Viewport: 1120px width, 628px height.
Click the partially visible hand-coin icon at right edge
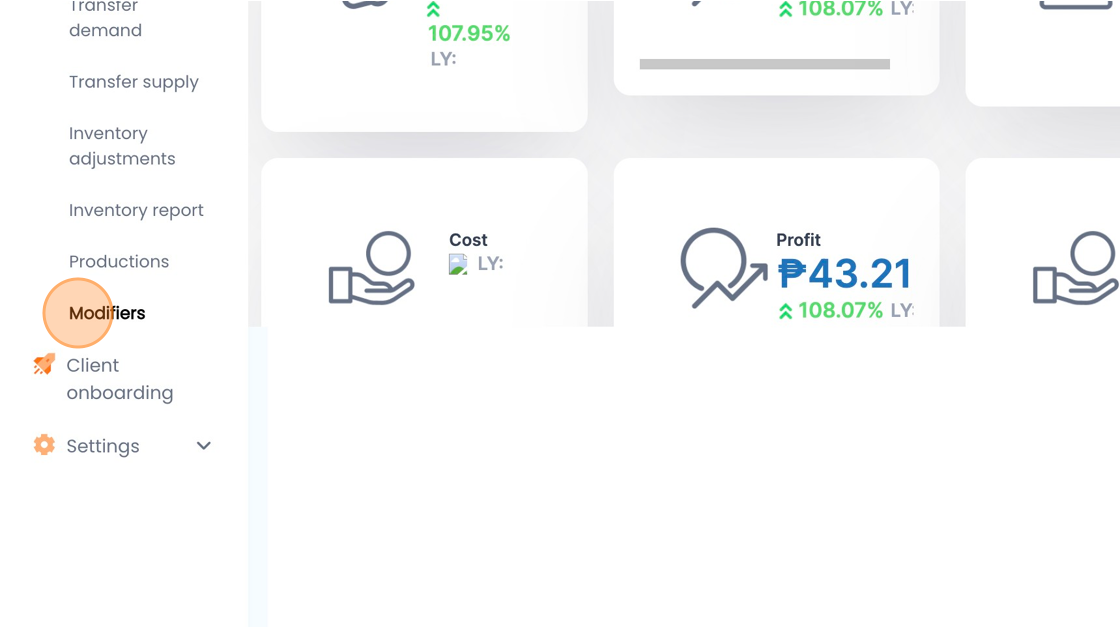click(1076, 268)
